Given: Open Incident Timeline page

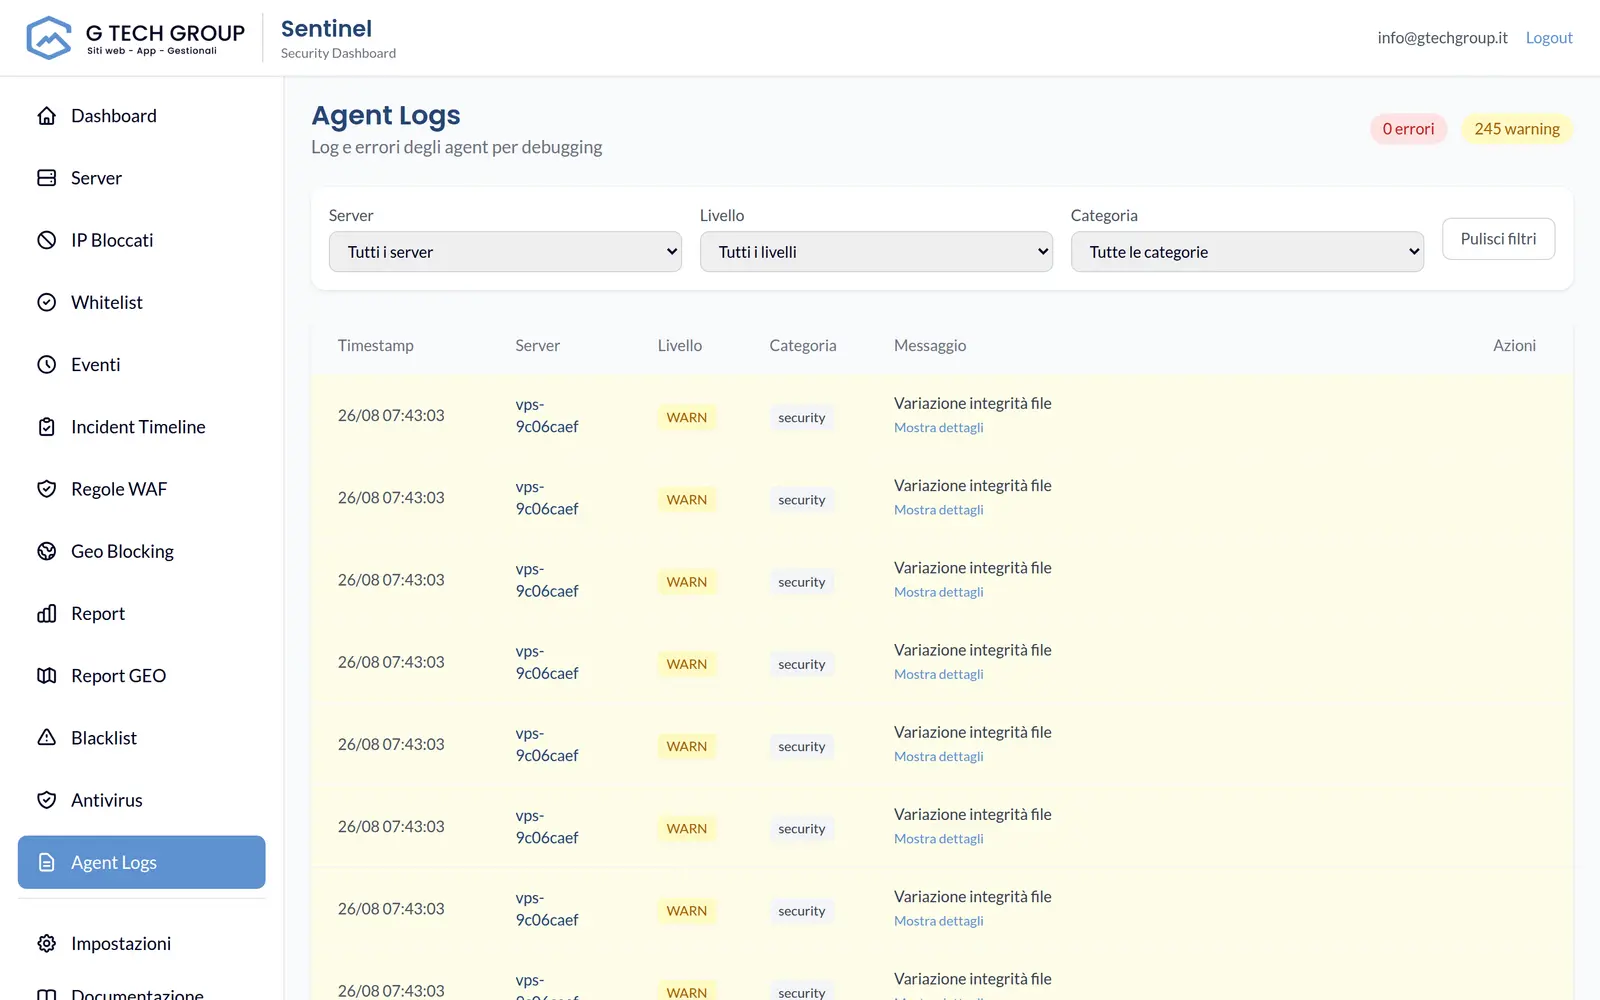Looking at the screenshot, I should pos(142,427).
